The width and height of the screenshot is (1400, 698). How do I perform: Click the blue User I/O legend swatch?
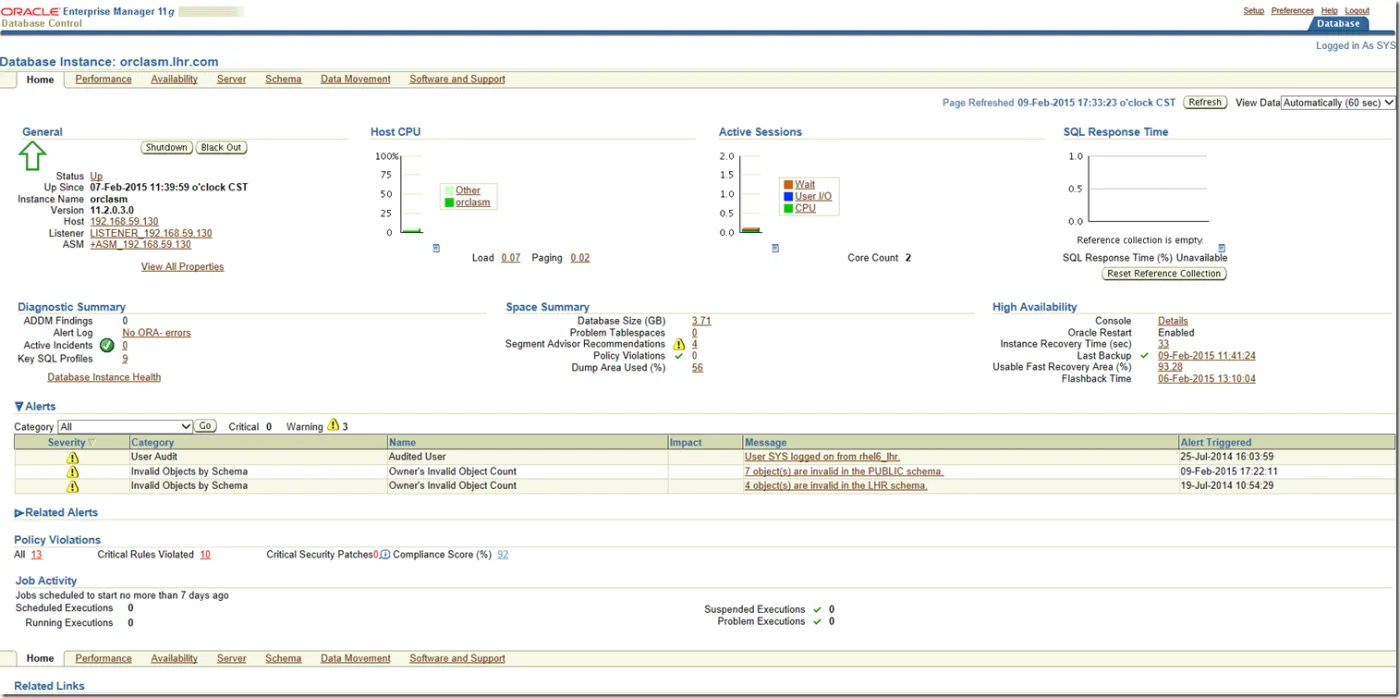click(x=788, y=196)
